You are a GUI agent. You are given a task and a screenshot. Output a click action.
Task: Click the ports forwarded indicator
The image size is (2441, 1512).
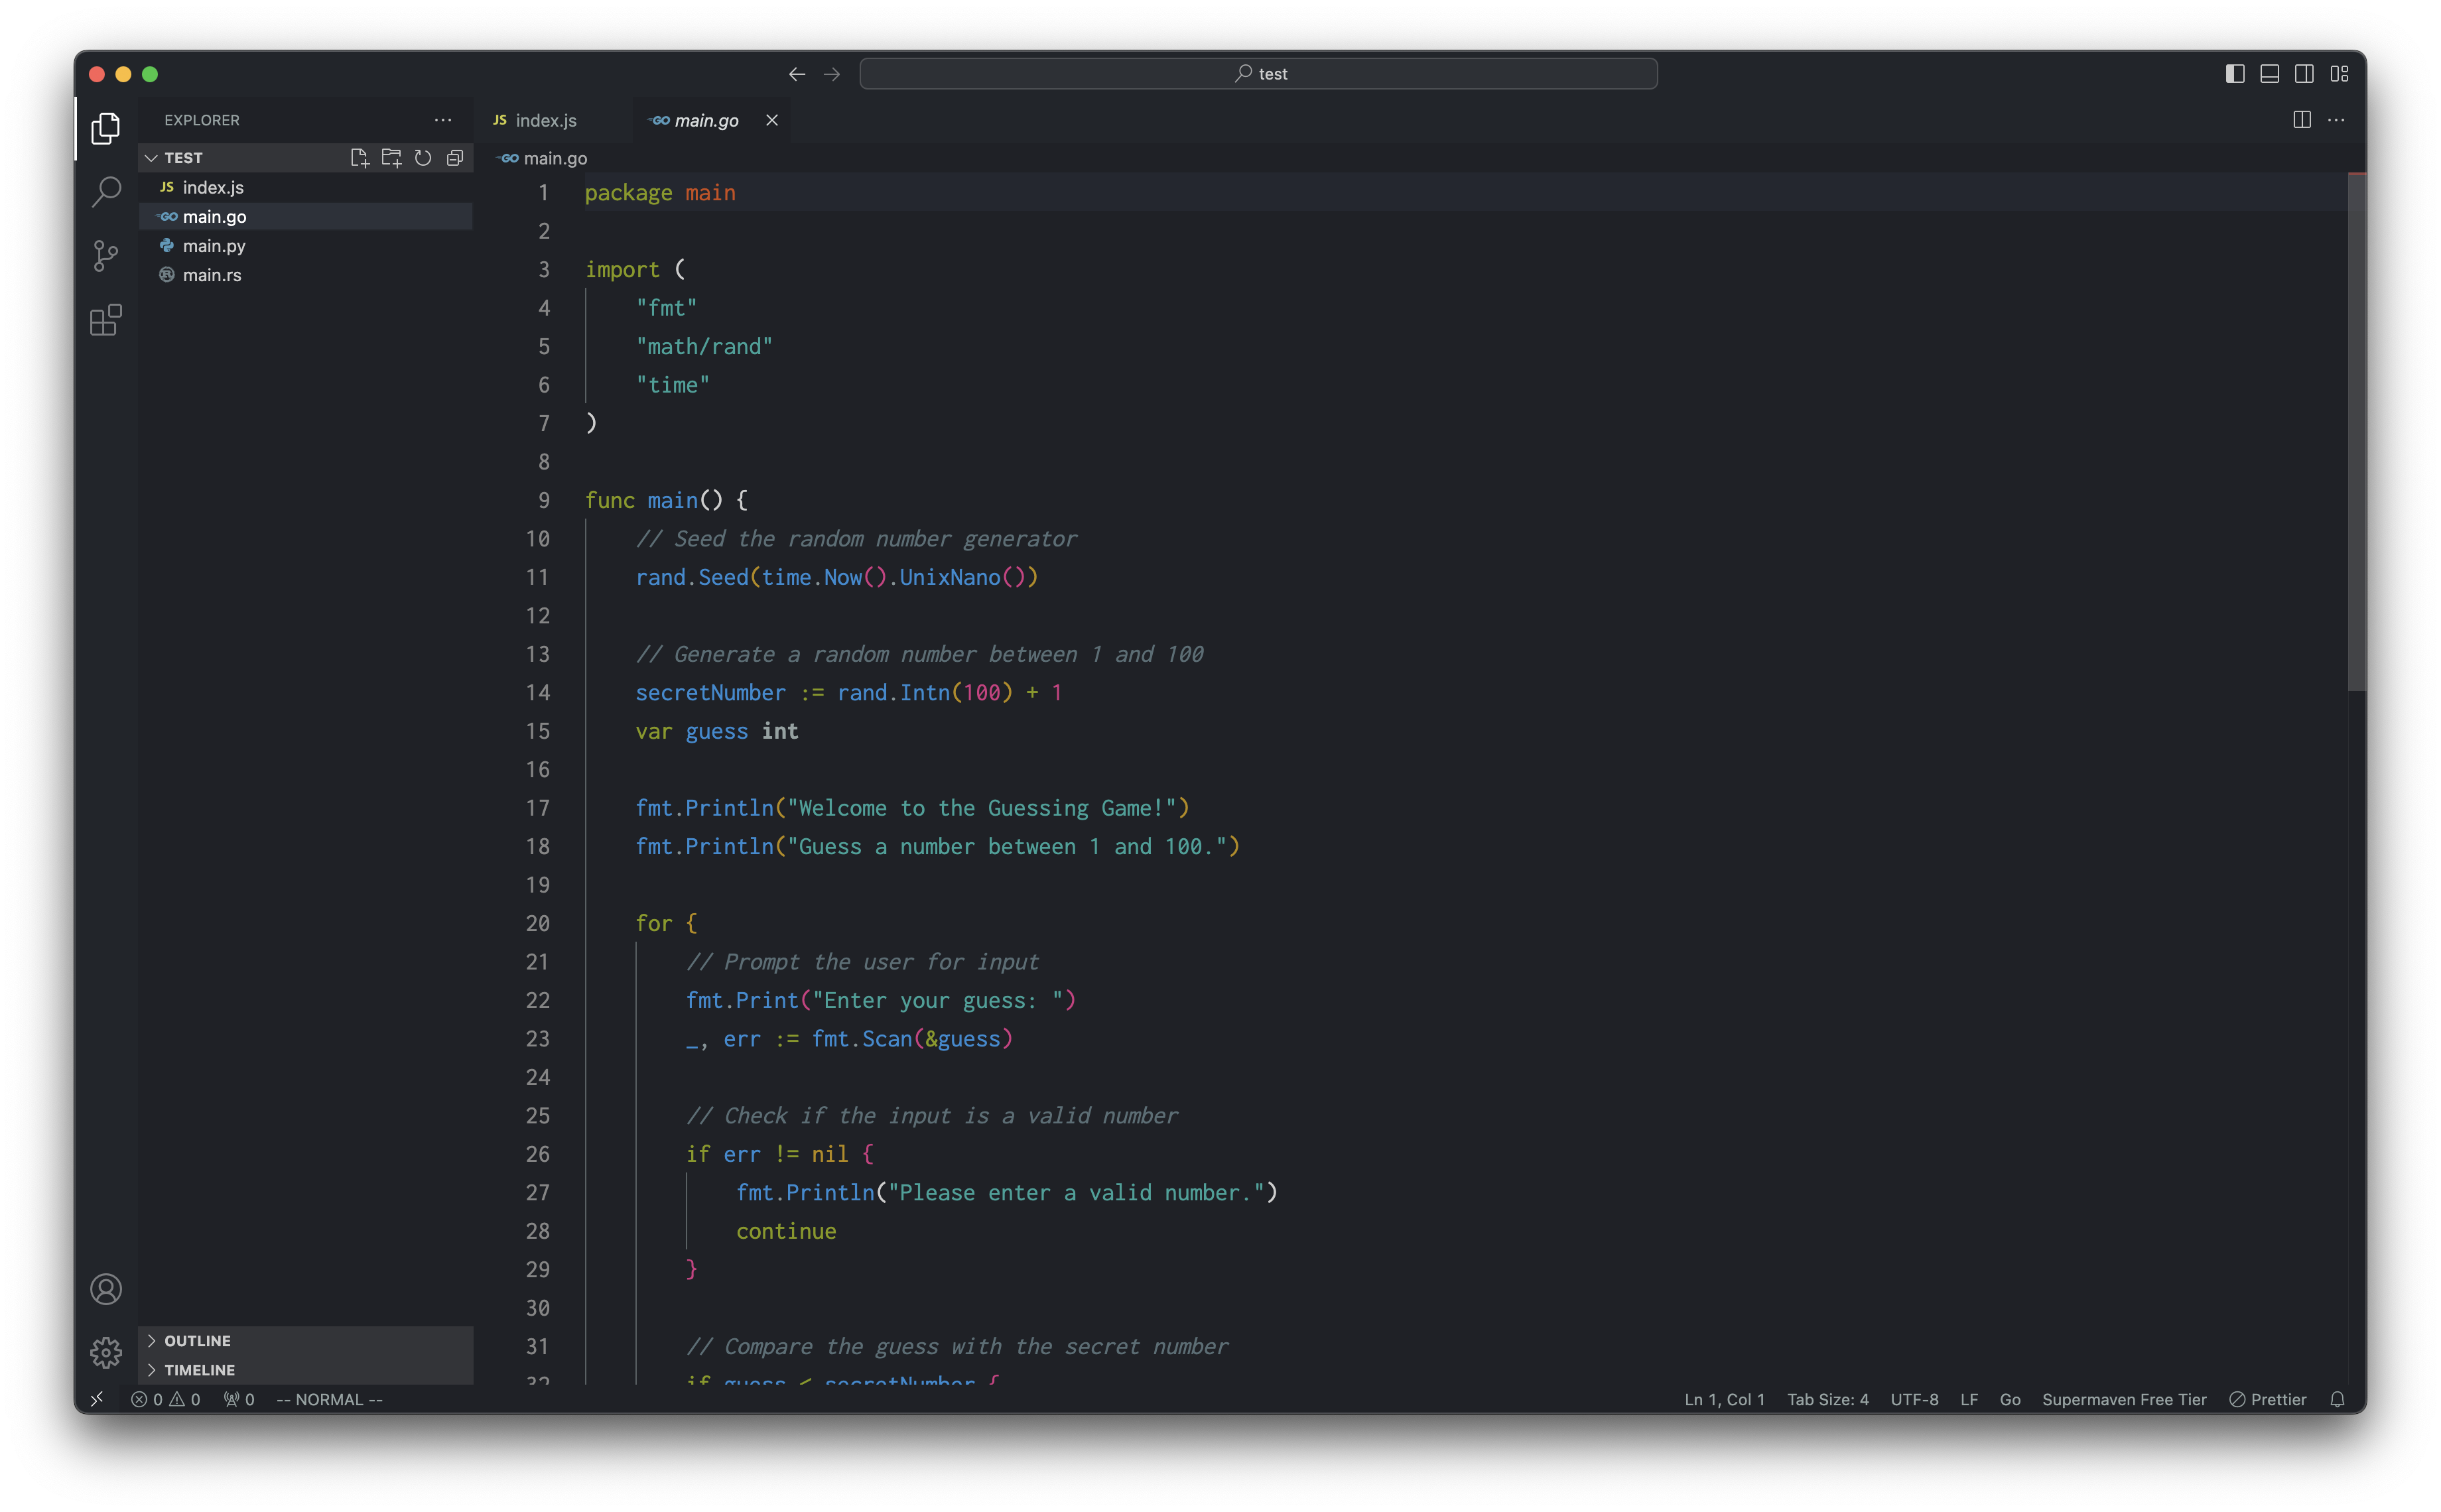click(239, 1399)
